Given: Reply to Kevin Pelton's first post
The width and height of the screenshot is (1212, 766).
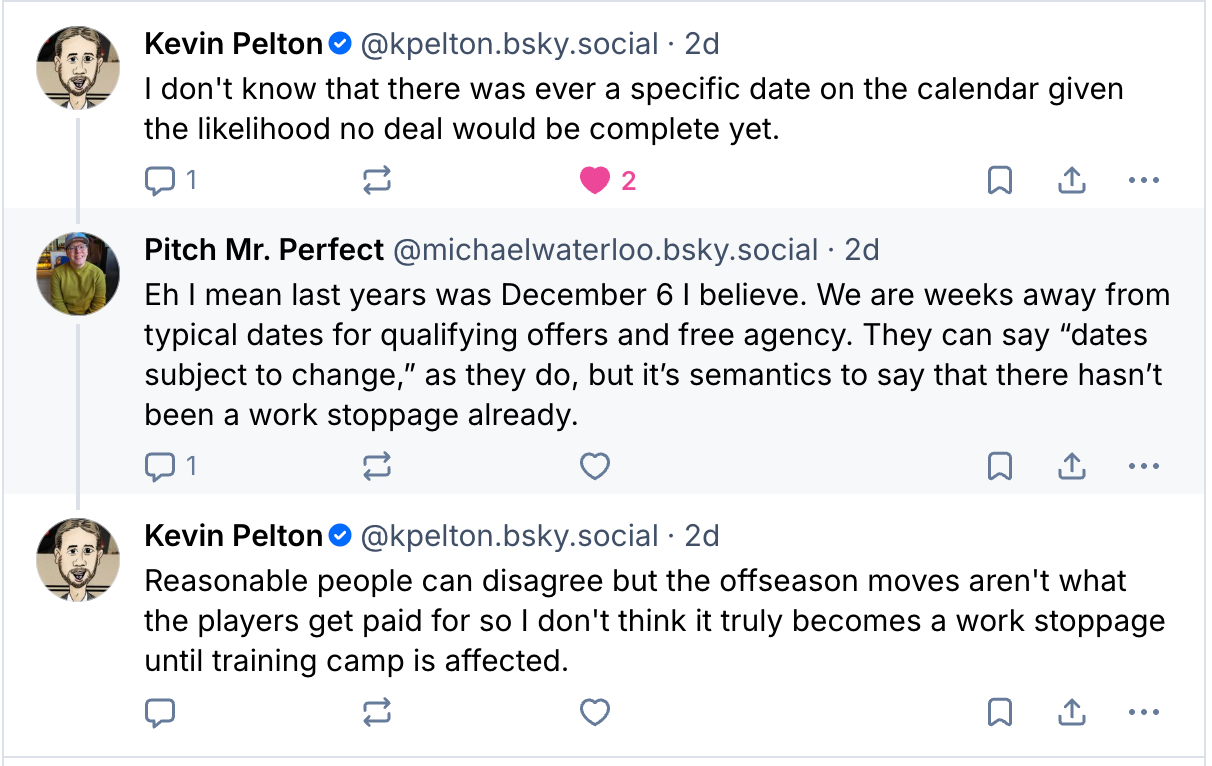Looking at the screenshot, I should coord(161,181).
